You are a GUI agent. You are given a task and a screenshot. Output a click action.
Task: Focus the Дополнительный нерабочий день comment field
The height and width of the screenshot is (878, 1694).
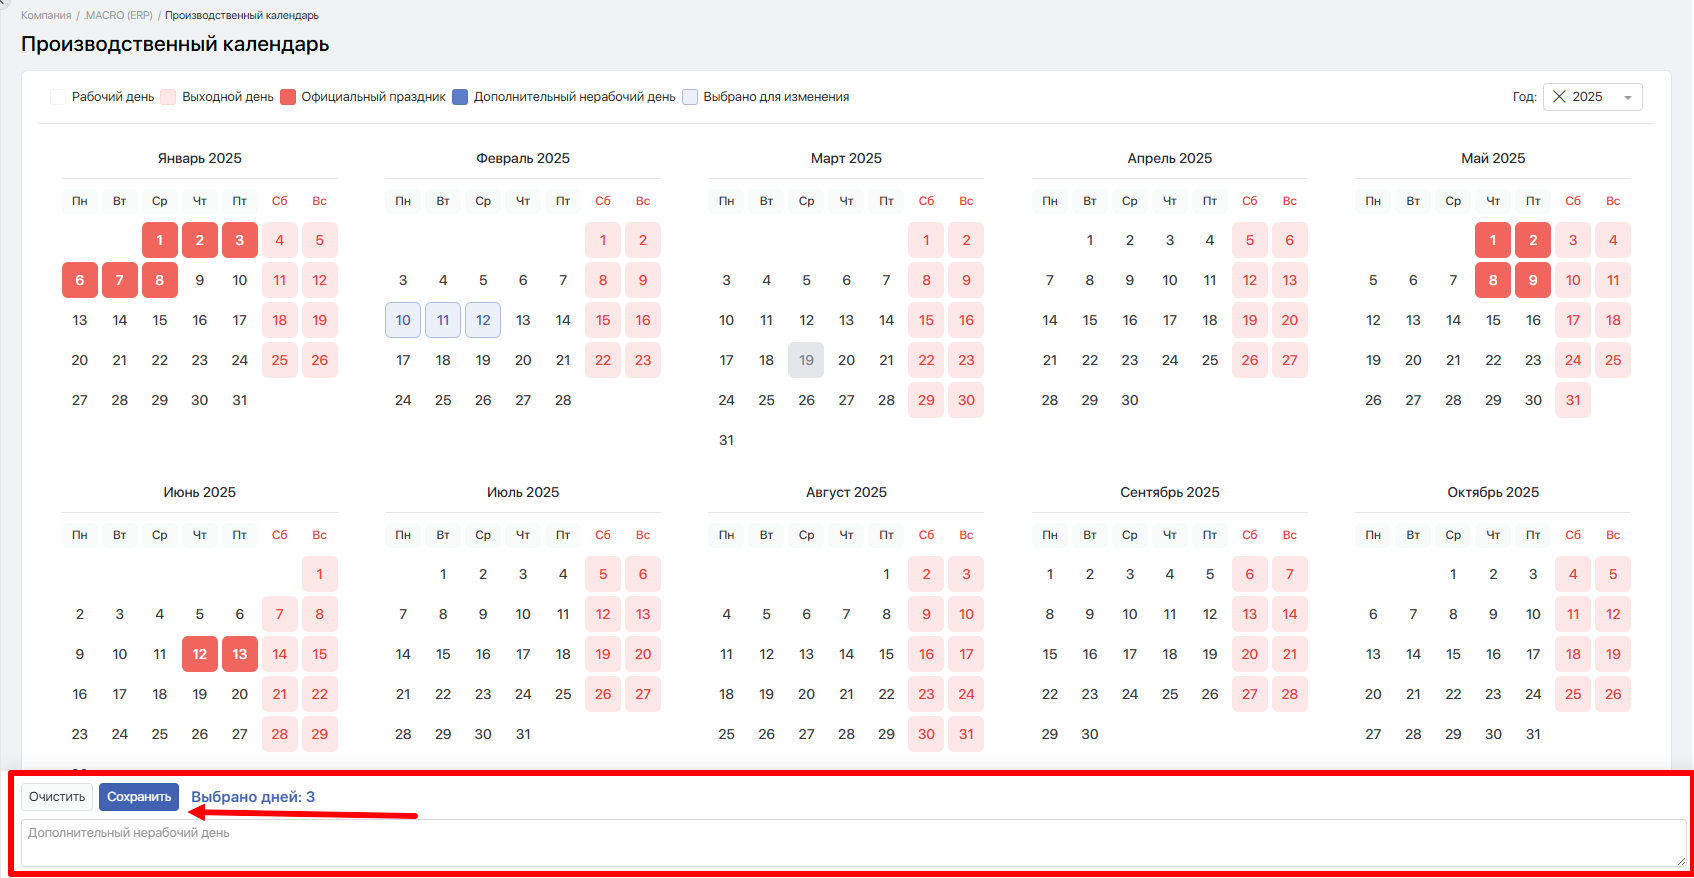tap(852, 843)
